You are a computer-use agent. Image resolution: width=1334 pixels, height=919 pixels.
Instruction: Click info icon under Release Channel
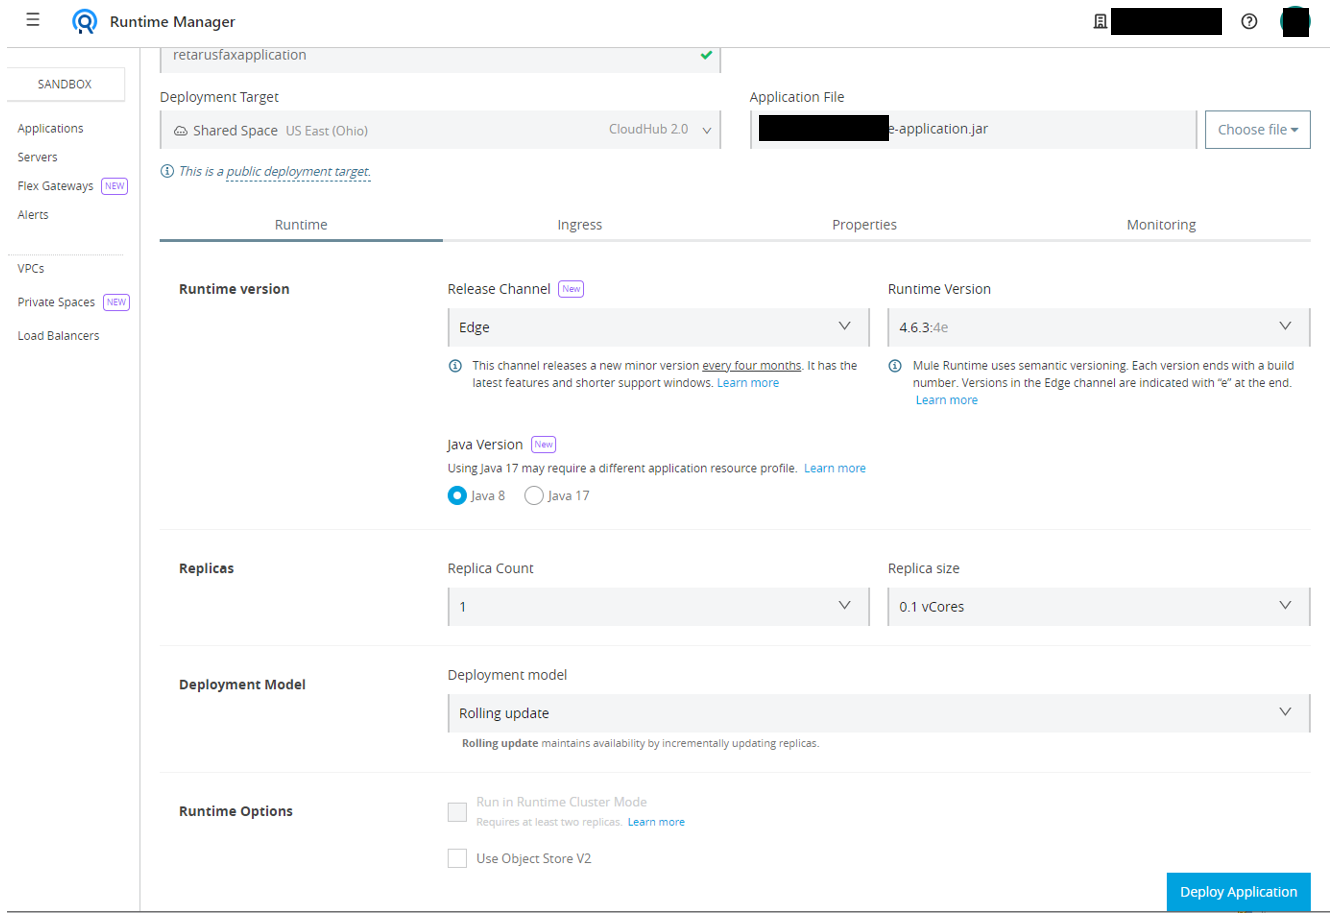tap(455, 366)
